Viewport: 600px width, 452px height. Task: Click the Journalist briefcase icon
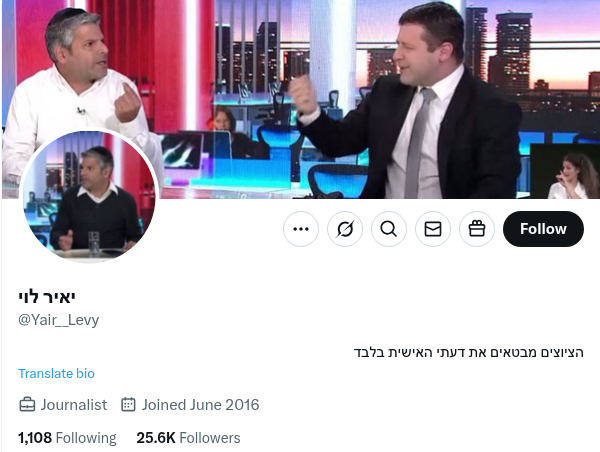coord(27,405)
